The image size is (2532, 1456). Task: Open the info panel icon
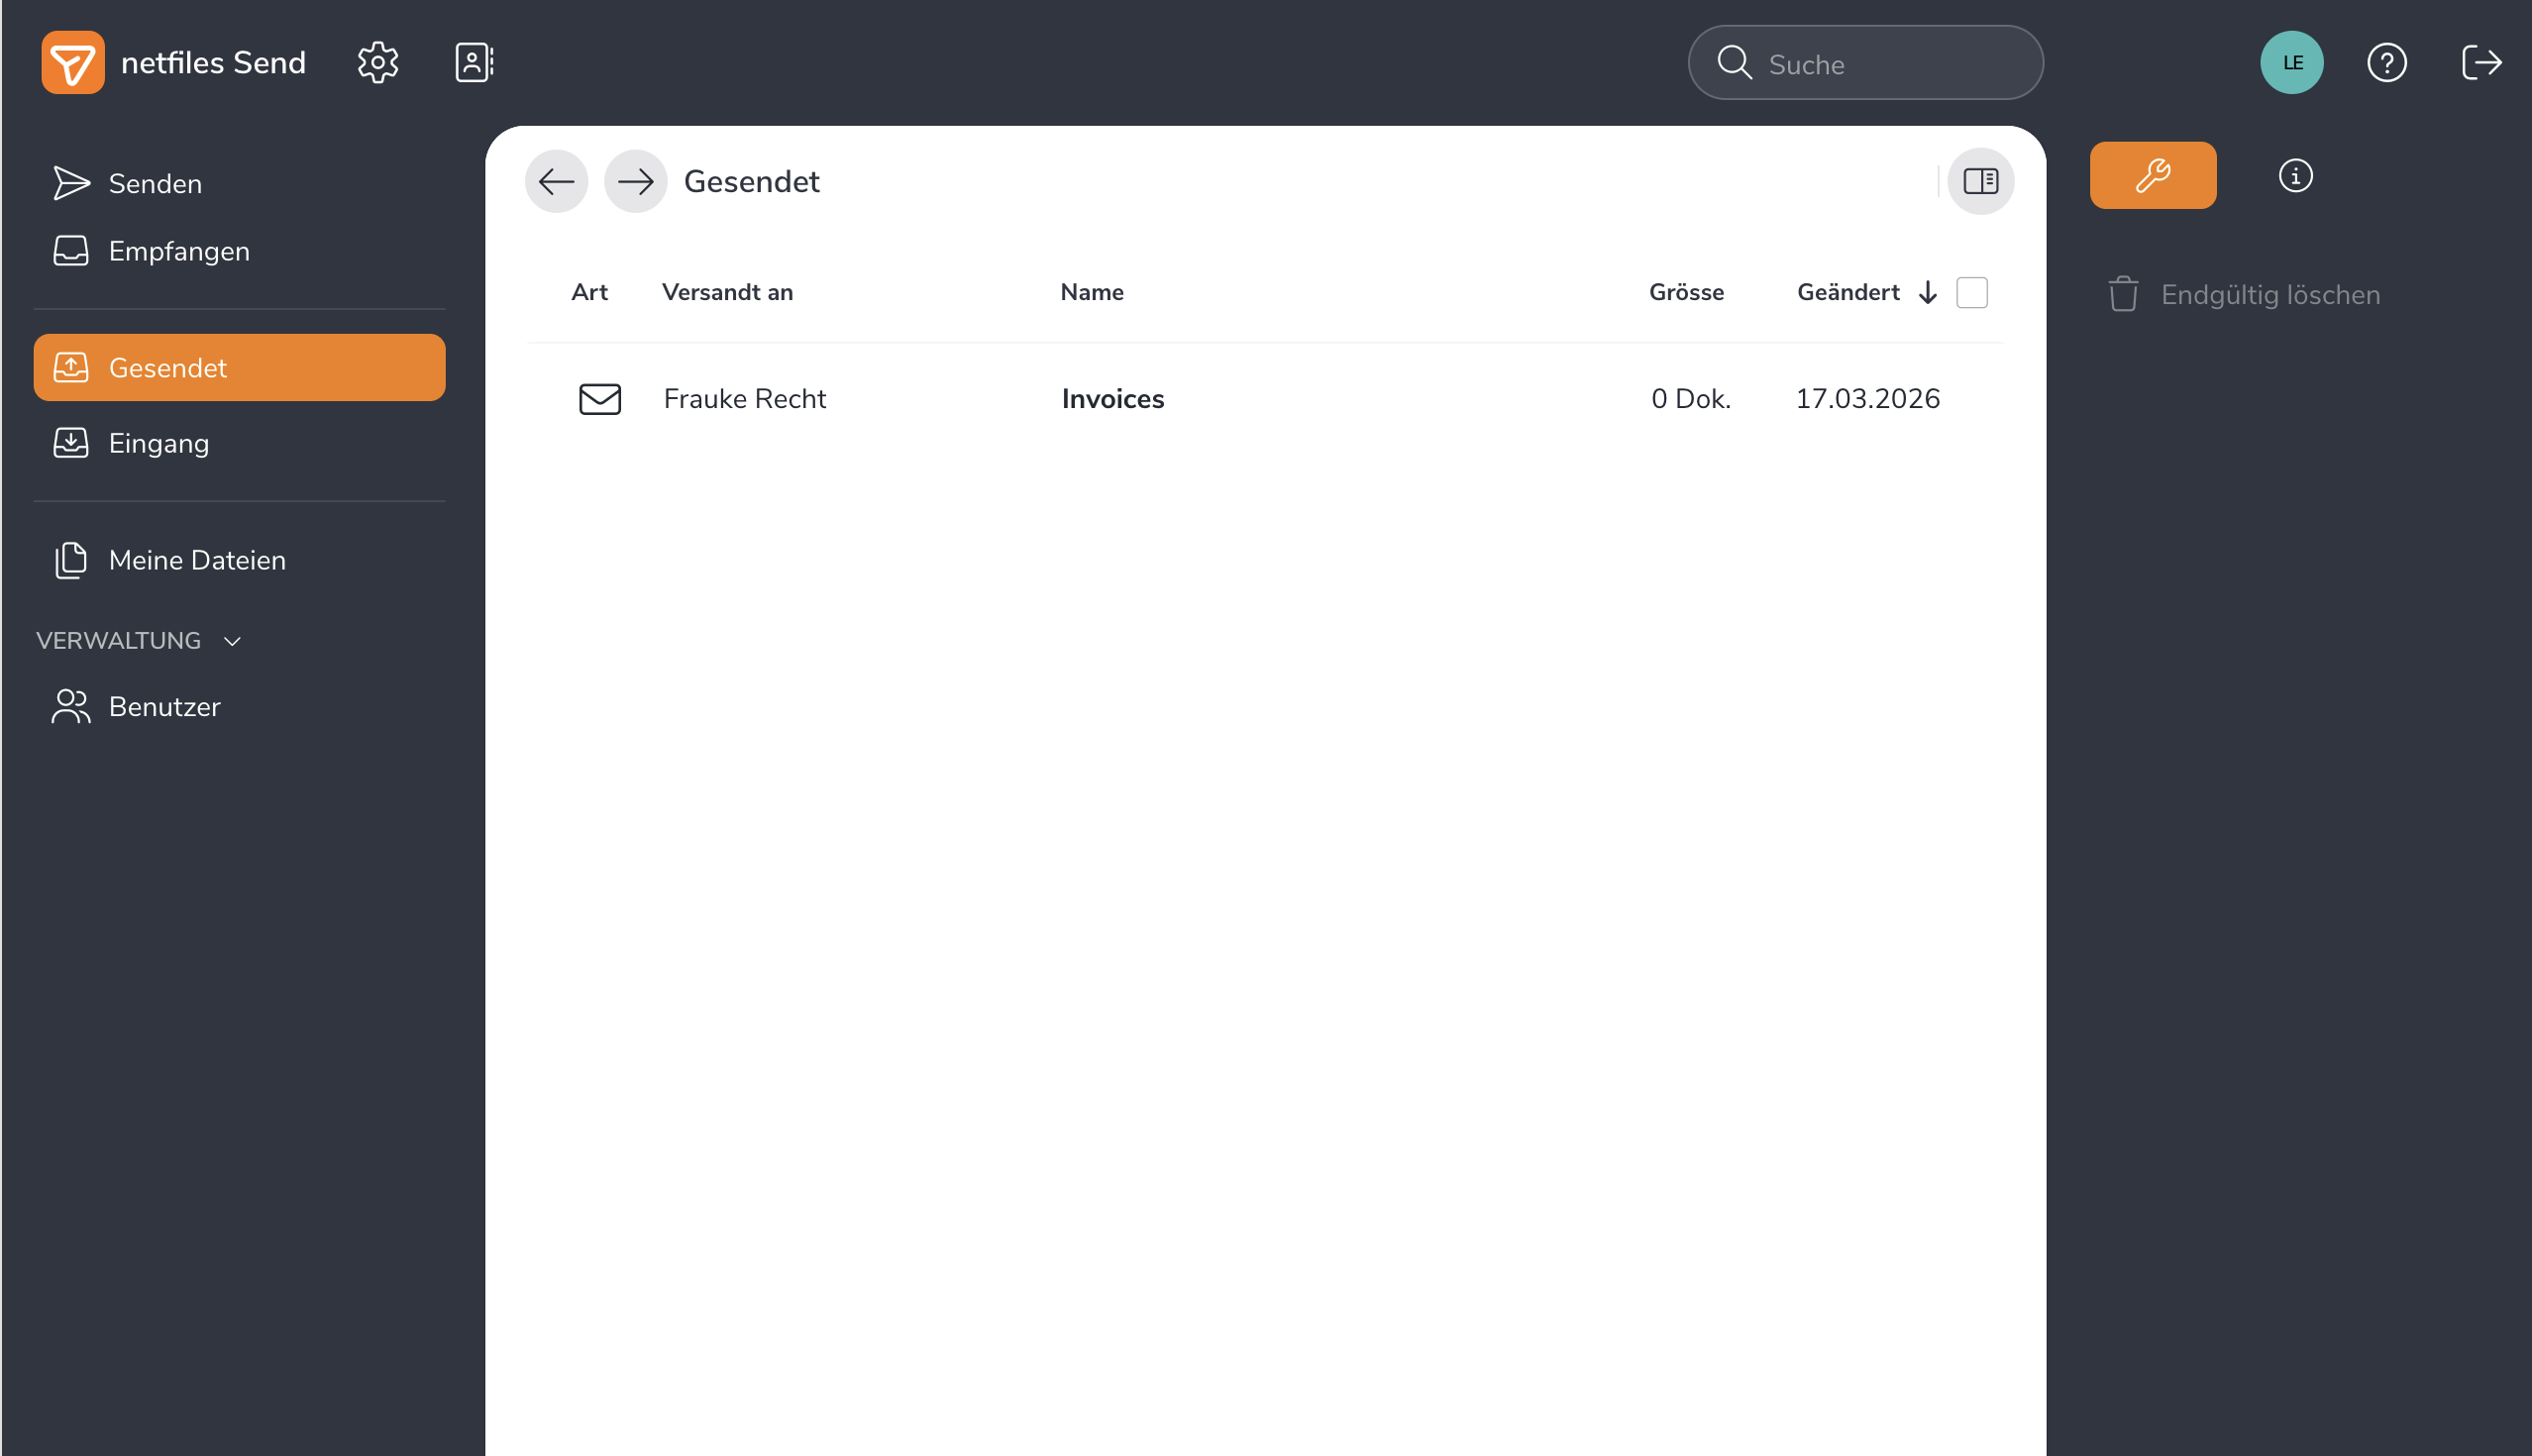tap(2295, 176)
